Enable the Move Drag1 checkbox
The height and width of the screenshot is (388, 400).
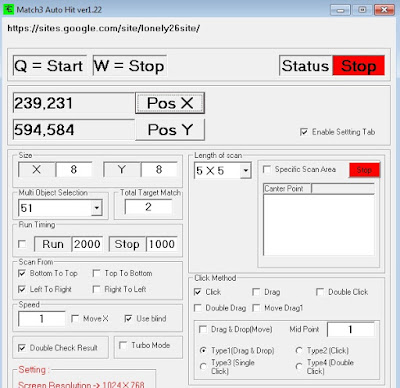coord(256,308)
